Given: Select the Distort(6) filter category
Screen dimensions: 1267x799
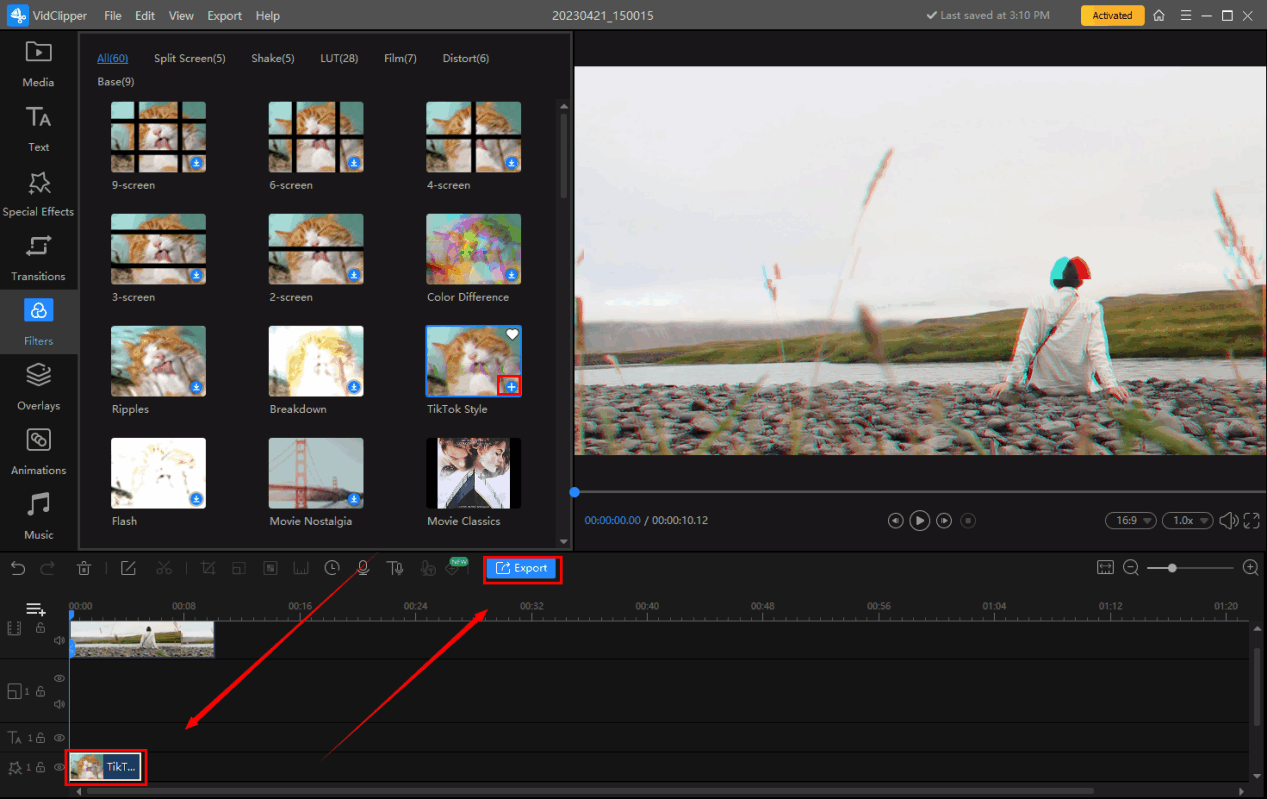Looking at the screenshot, I should [466, 58].
